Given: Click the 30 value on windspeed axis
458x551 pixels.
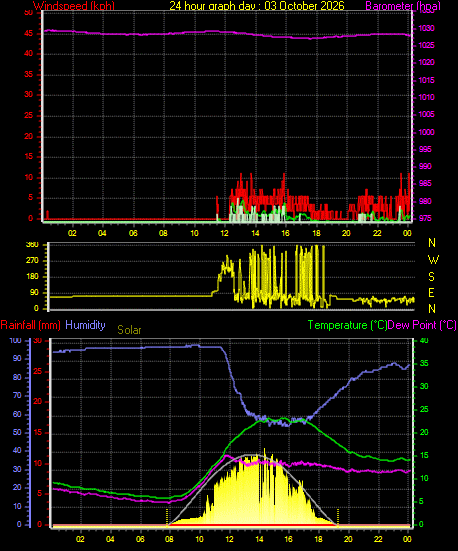Looking at the screenshot, I should (28, 95).
